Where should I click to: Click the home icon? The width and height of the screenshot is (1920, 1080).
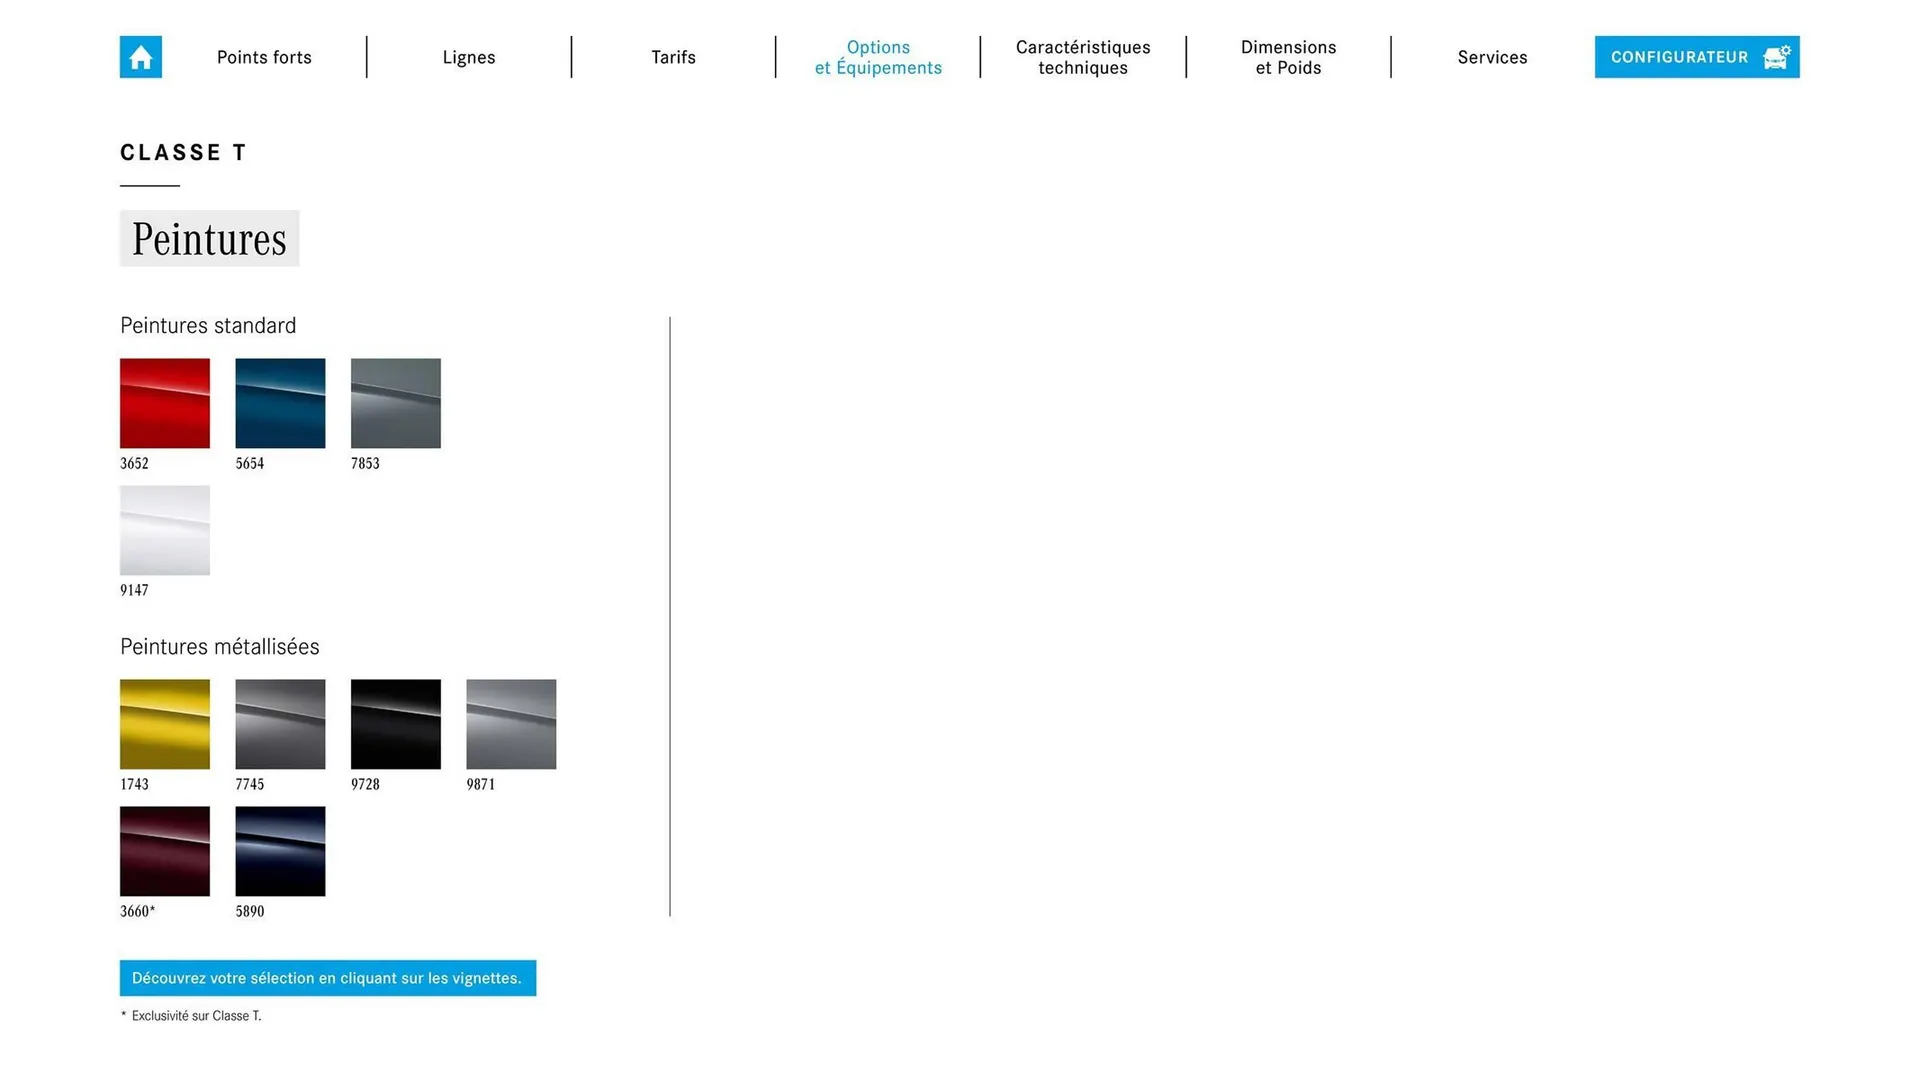point(140,57)
